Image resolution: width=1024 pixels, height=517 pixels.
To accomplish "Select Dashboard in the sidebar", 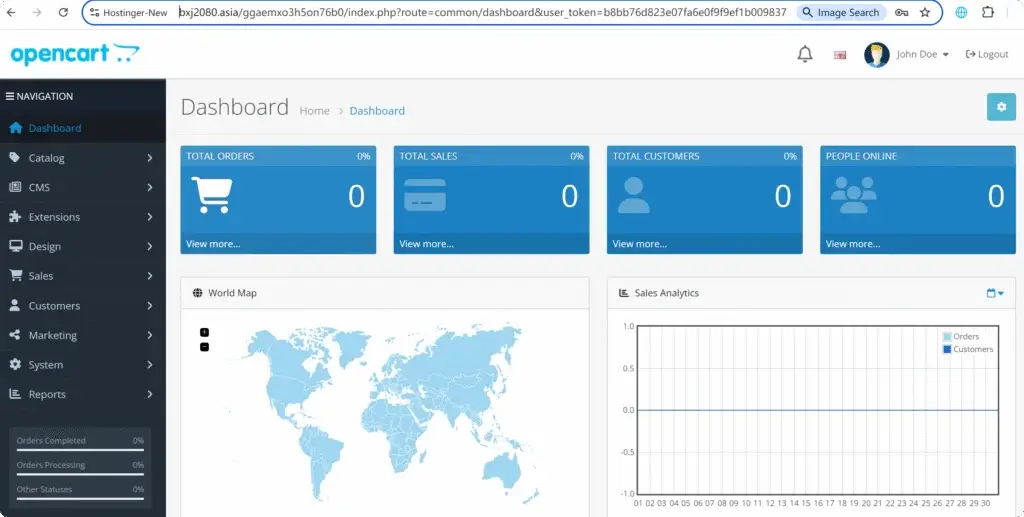I will (x=55, y=128).
